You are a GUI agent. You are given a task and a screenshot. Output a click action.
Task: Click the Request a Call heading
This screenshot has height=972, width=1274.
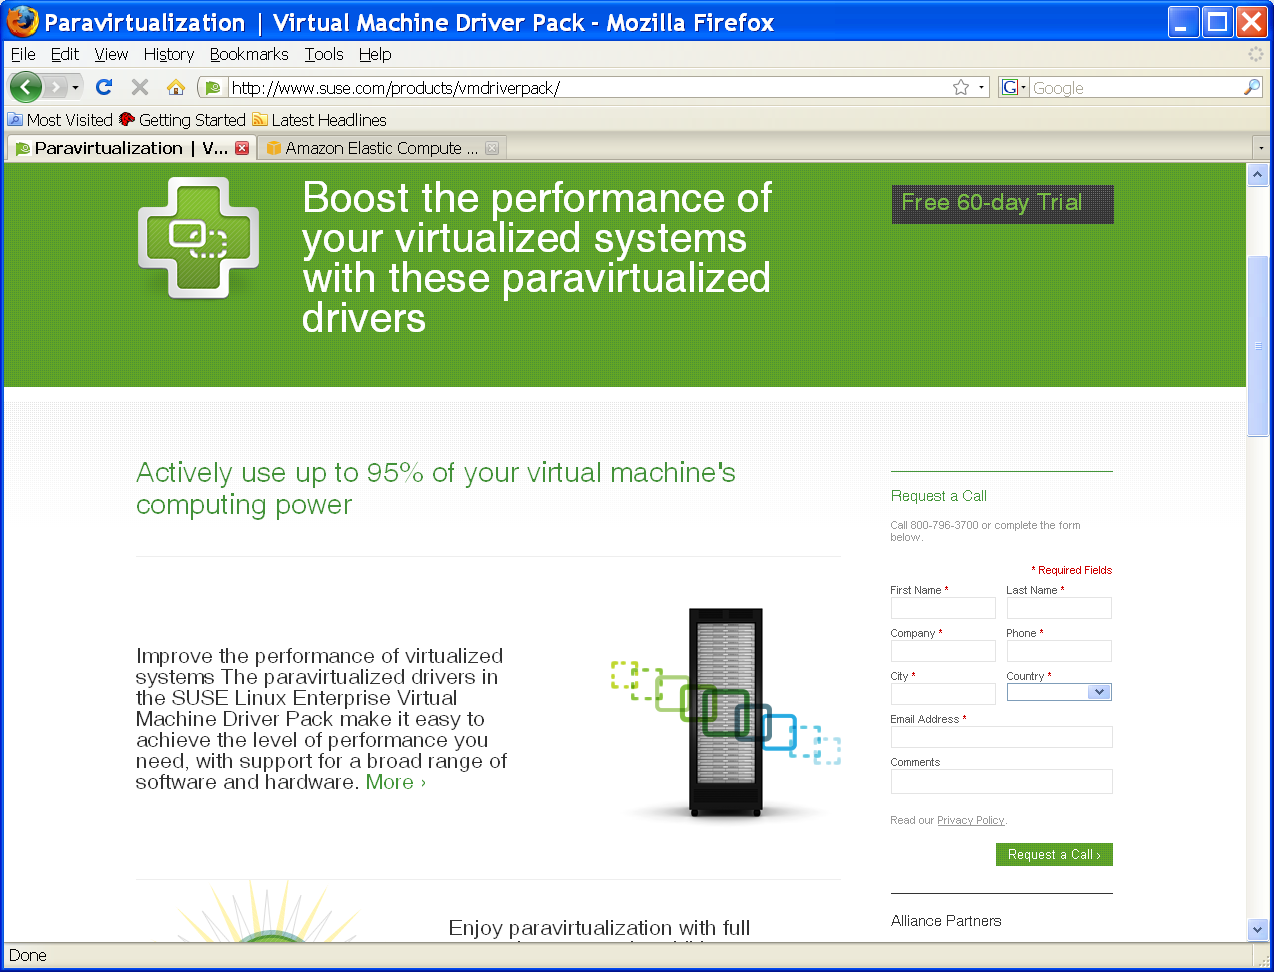pyautogui.click(x=939, y=496)
